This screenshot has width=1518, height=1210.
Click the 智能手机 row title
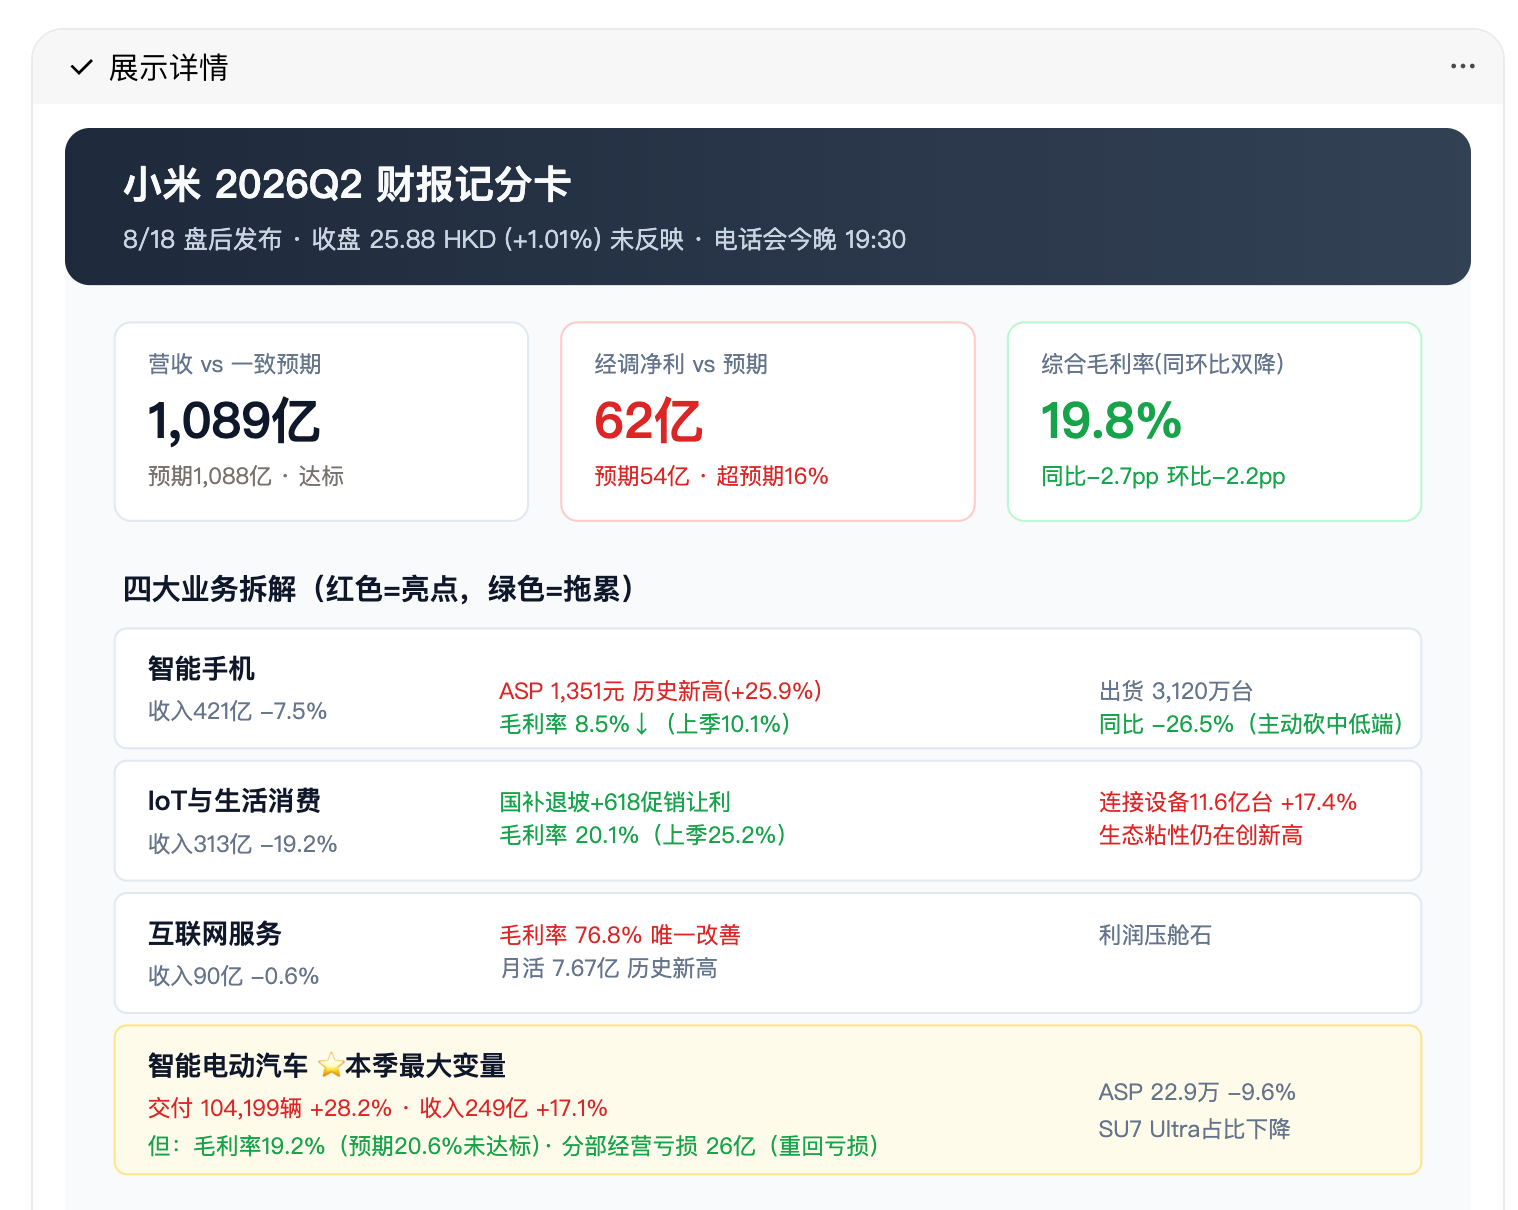[201, 668]
